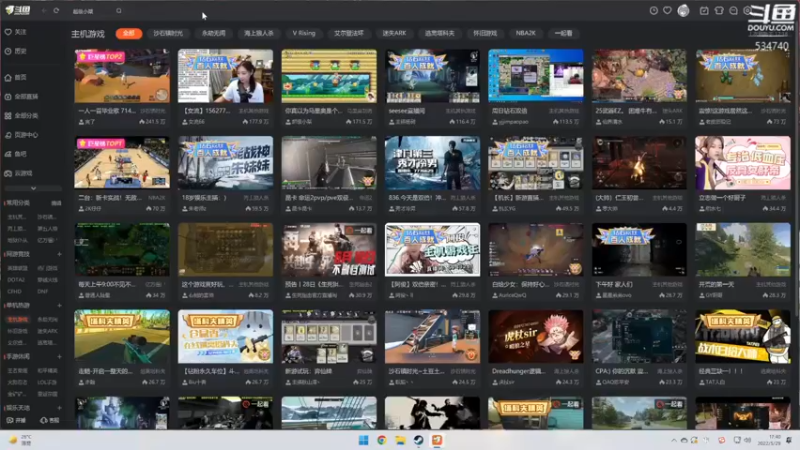Click the plus beside 单机热游
800x450 pixels.
[59, 306]
